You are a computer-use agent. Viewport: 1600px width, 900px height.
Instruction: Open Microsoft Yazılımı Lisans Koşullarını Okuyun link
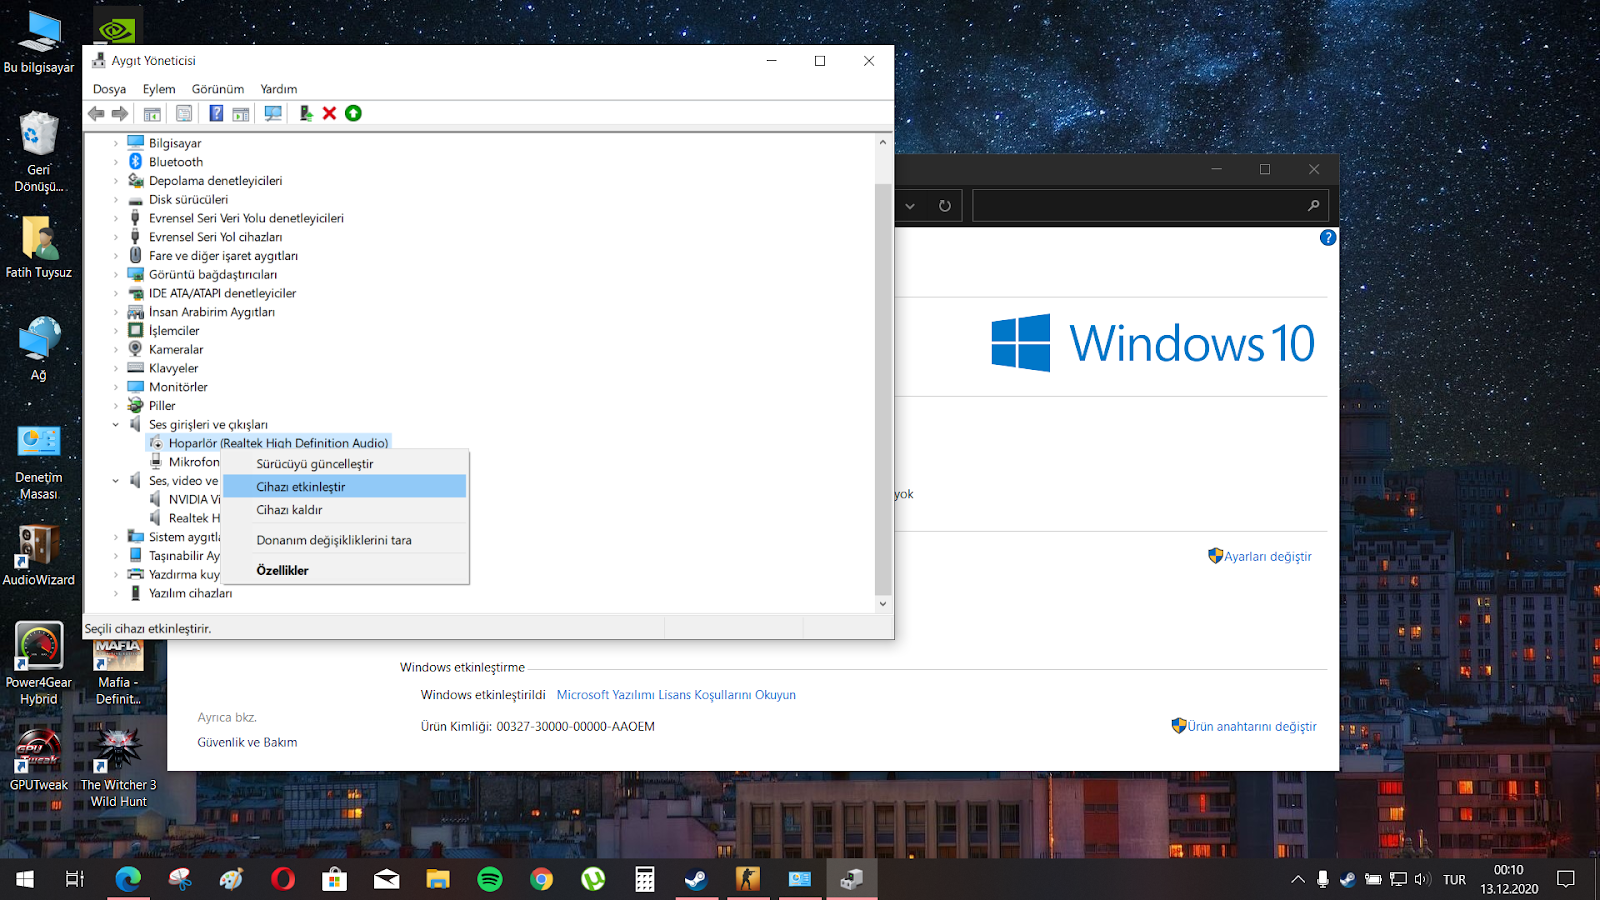tap(676, 695)
